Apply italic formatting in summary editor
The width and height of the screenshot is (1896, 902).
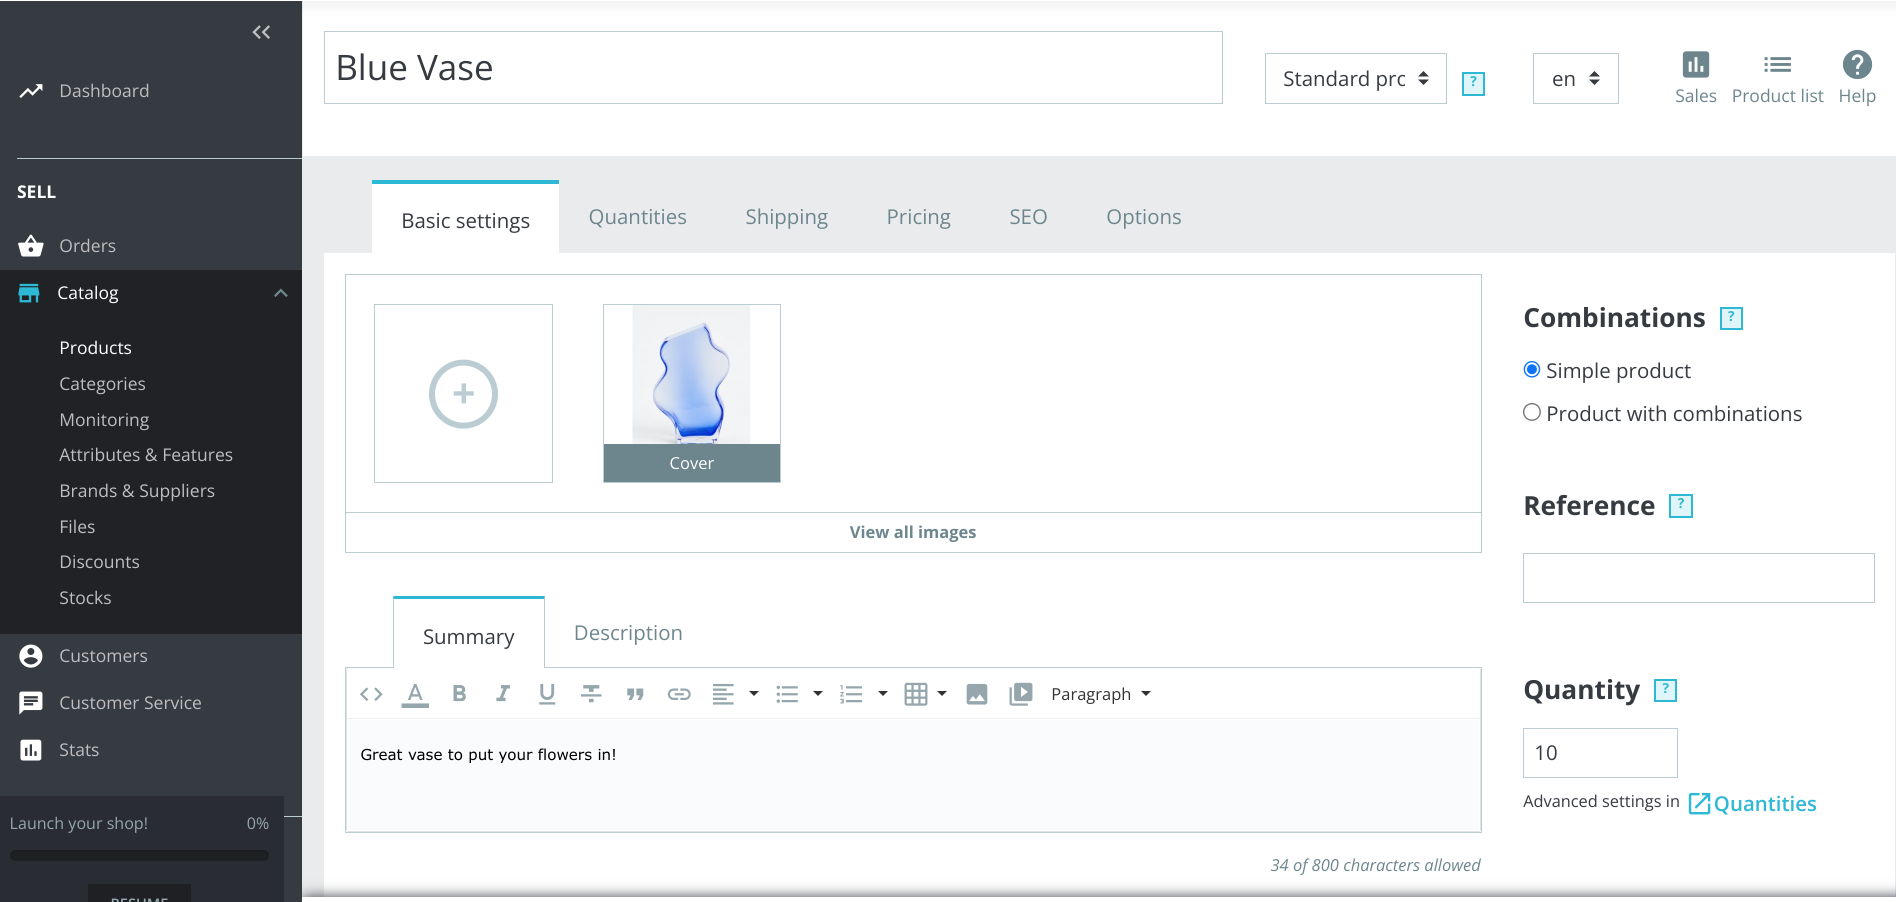click(503, 694)
